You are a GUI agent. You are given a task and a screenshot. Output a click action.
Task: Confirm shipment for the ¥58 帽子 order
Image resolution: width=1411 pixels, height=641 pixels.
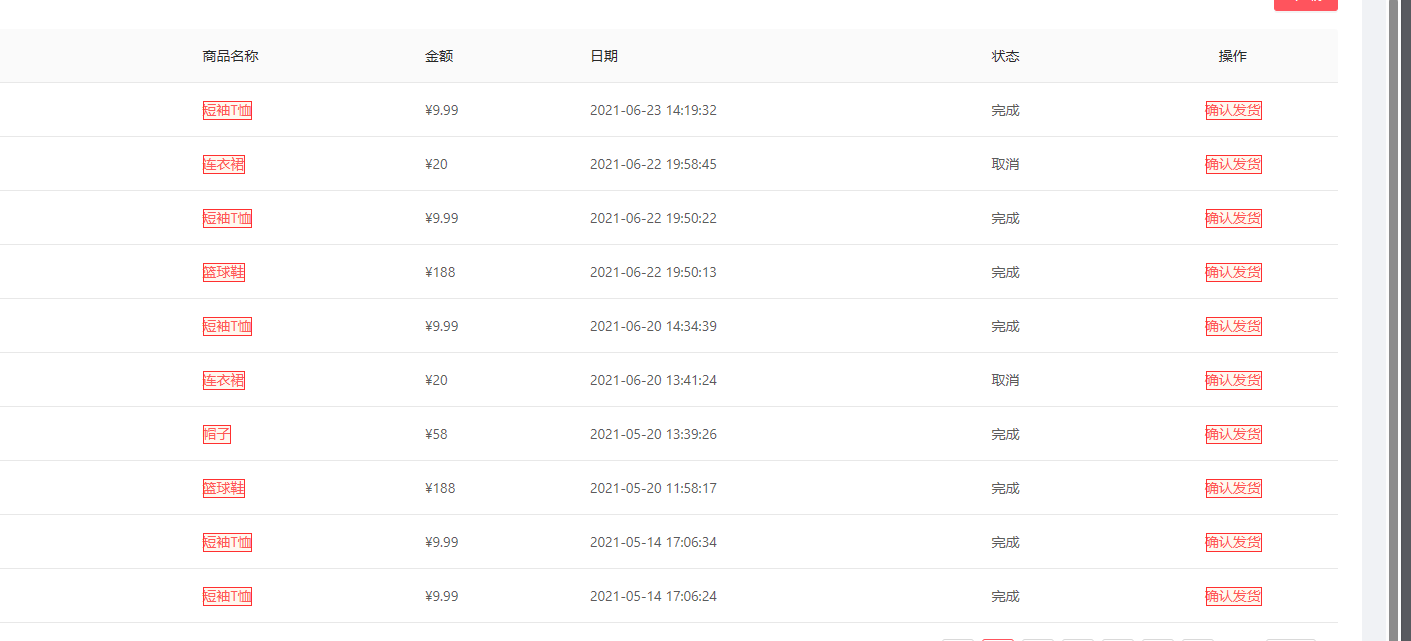click(x=1233, y=434)
